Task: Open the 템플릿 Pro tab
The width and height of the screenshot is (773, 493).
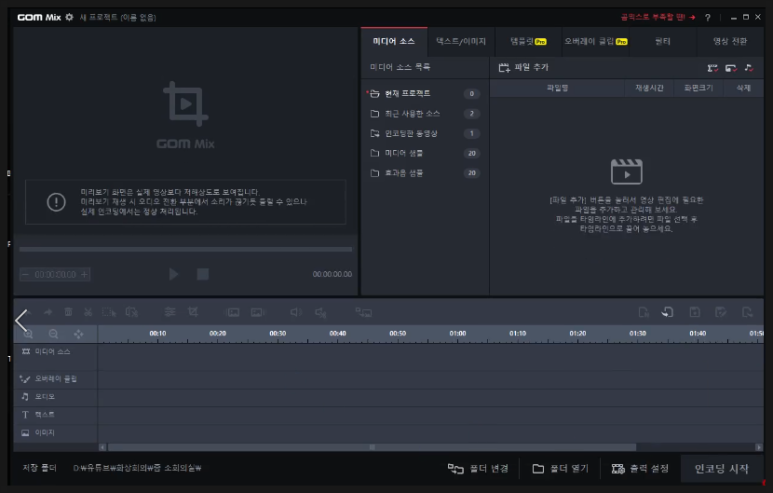Action: pyautogui.click(x=528, y=41)
